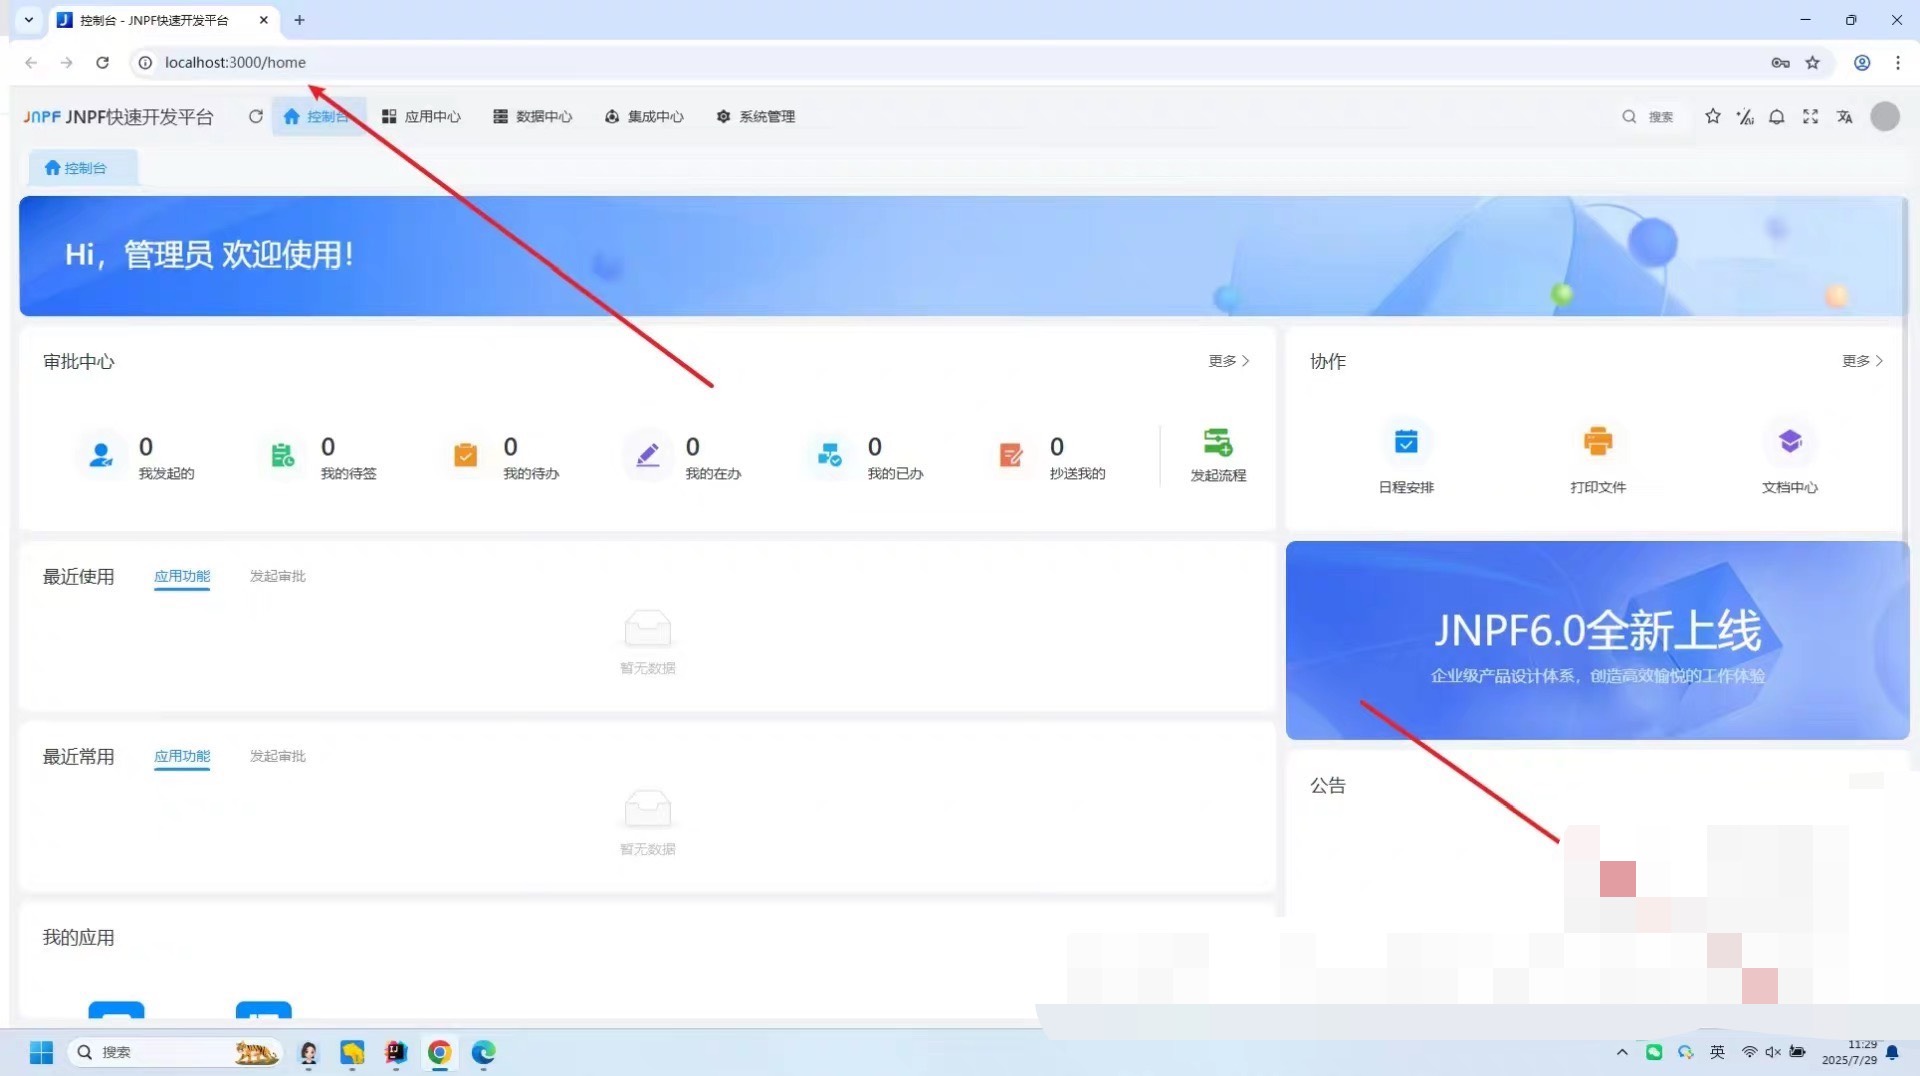
Task: Expand 更多 in the 审批中心 panel
Action: (x=1229, y=361)
